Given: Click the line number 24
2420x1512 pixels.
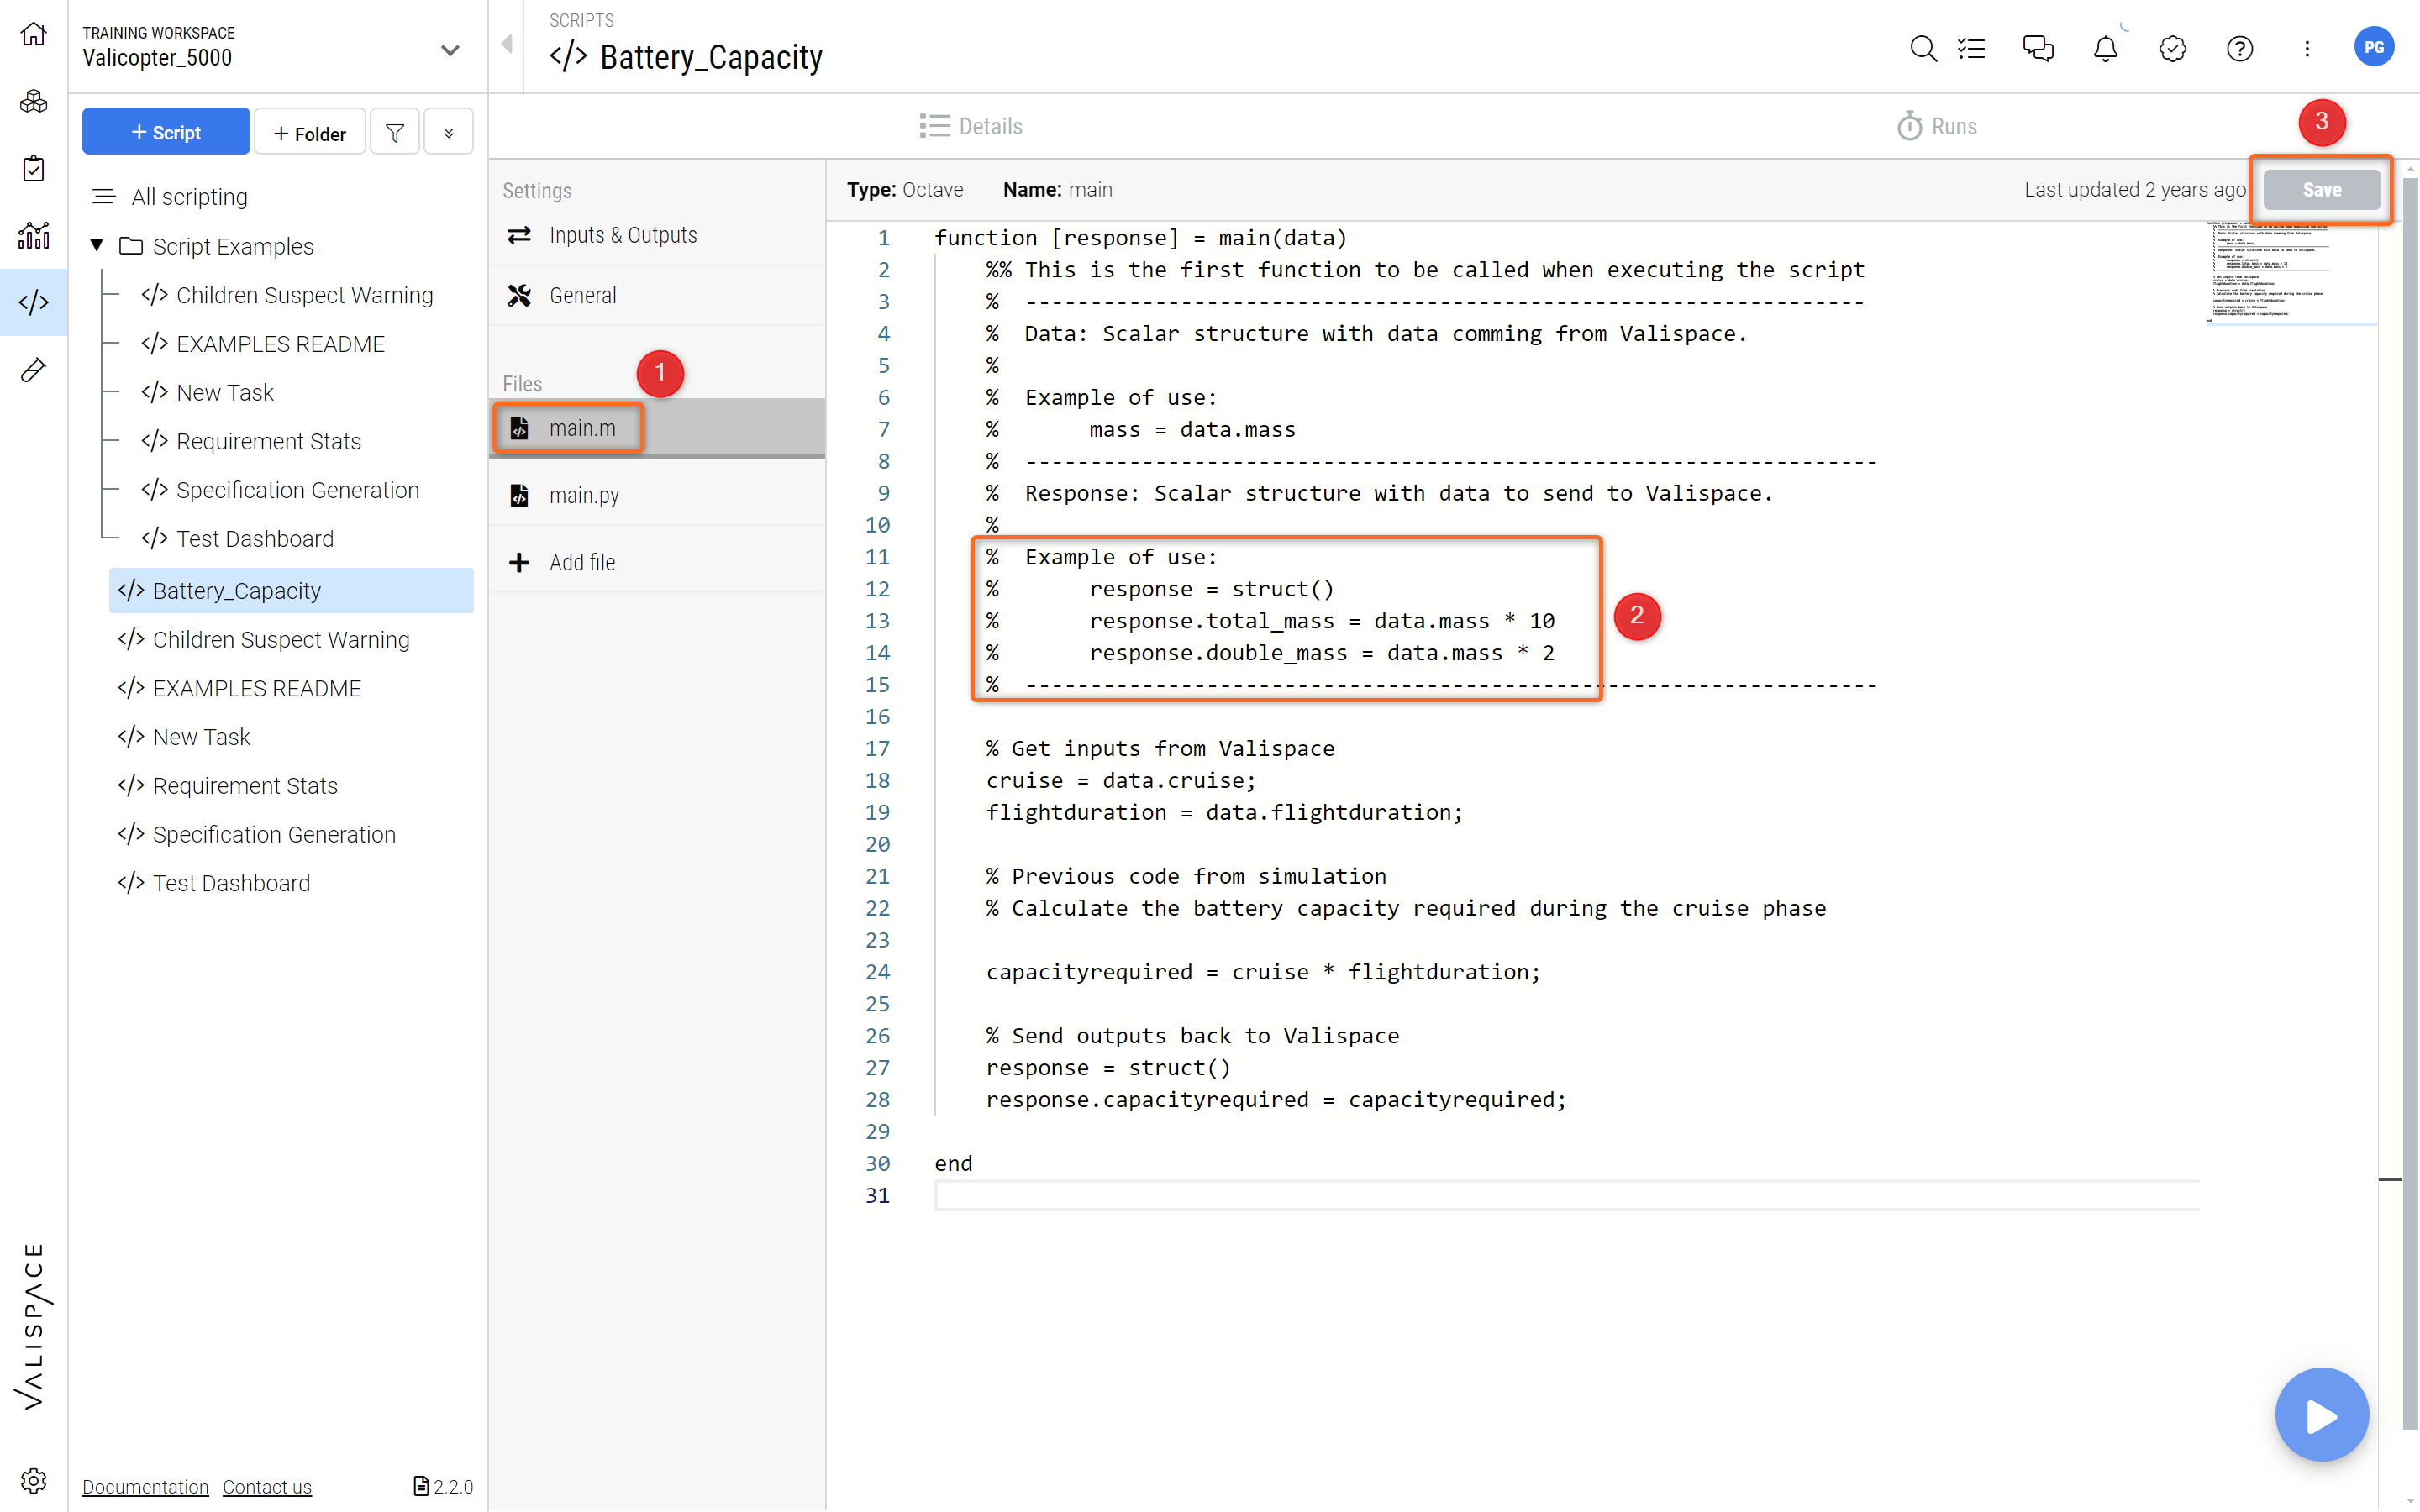Looking at the screenshot, I should (x=877, y=971).
